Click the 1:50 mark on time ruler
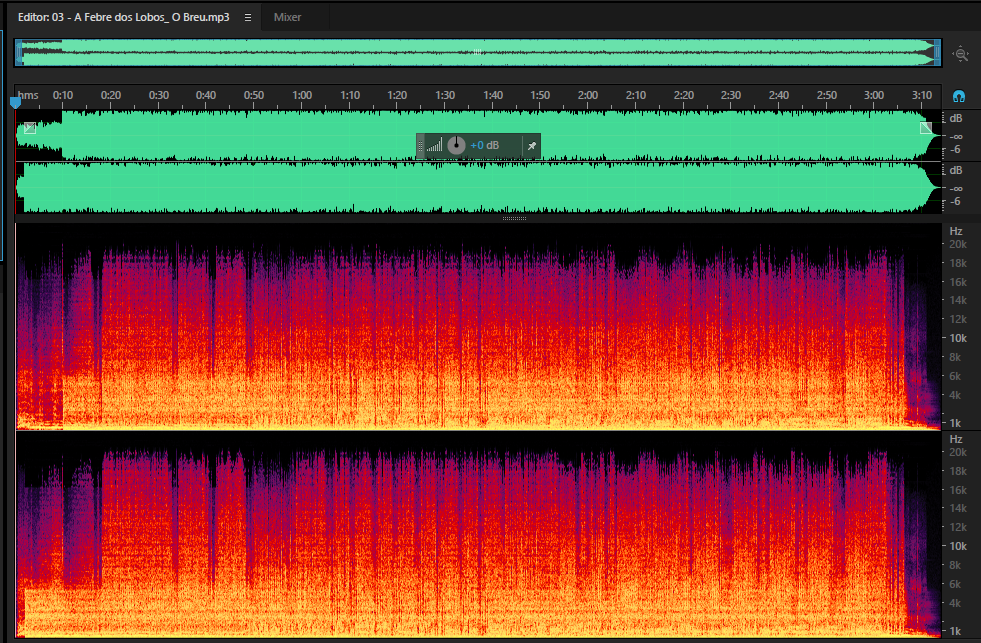This screenshot has width=981, height=643. [541, 95]
